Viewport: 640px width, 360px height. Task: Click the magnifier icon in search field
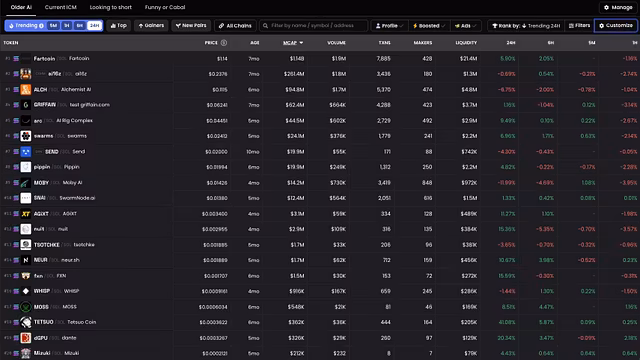(x=265, y=26)
